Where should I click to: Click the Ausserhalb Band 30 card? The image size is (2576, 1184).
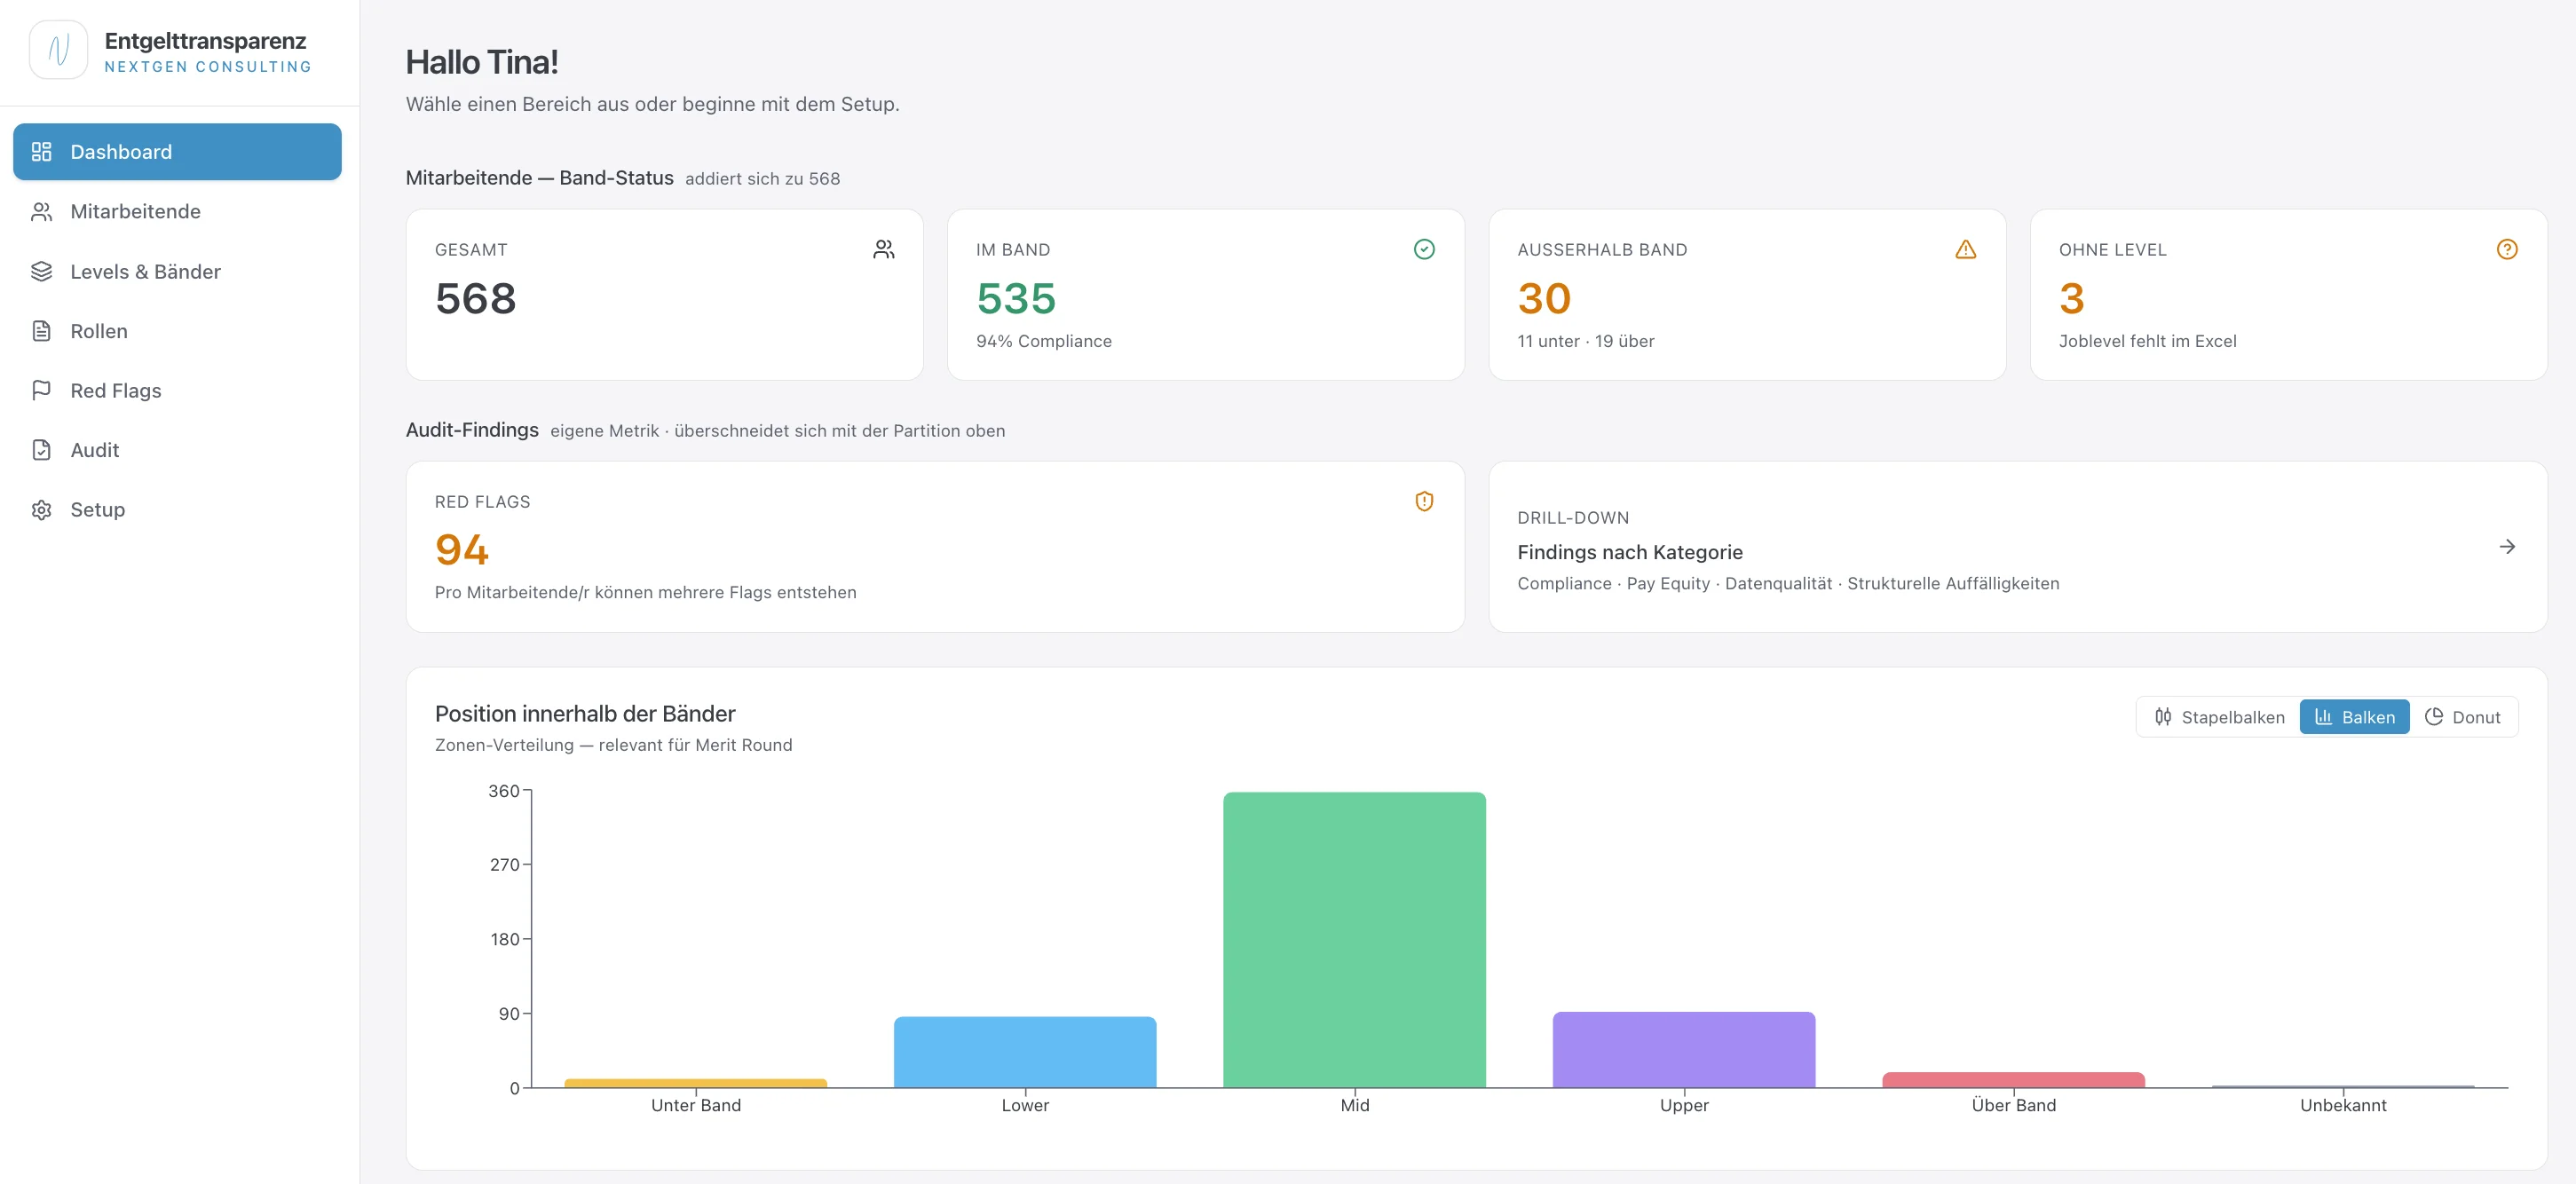coord(1747,294)
